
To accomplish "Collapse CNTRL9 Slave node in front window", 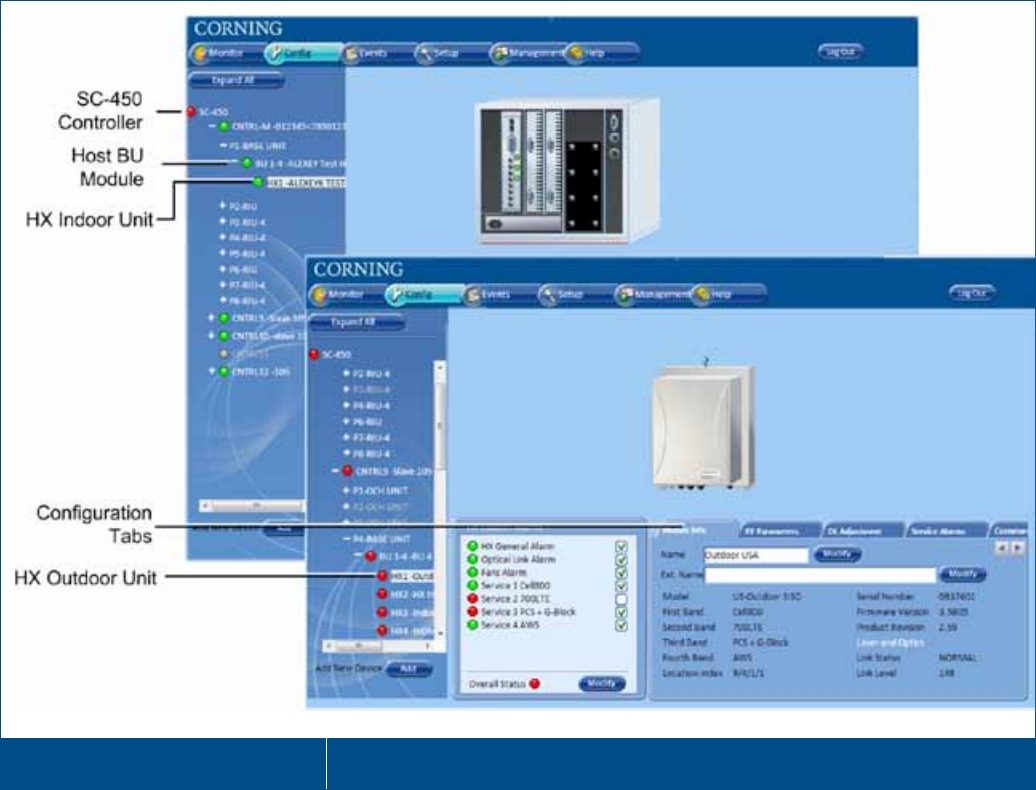I will tap(335, 471).
